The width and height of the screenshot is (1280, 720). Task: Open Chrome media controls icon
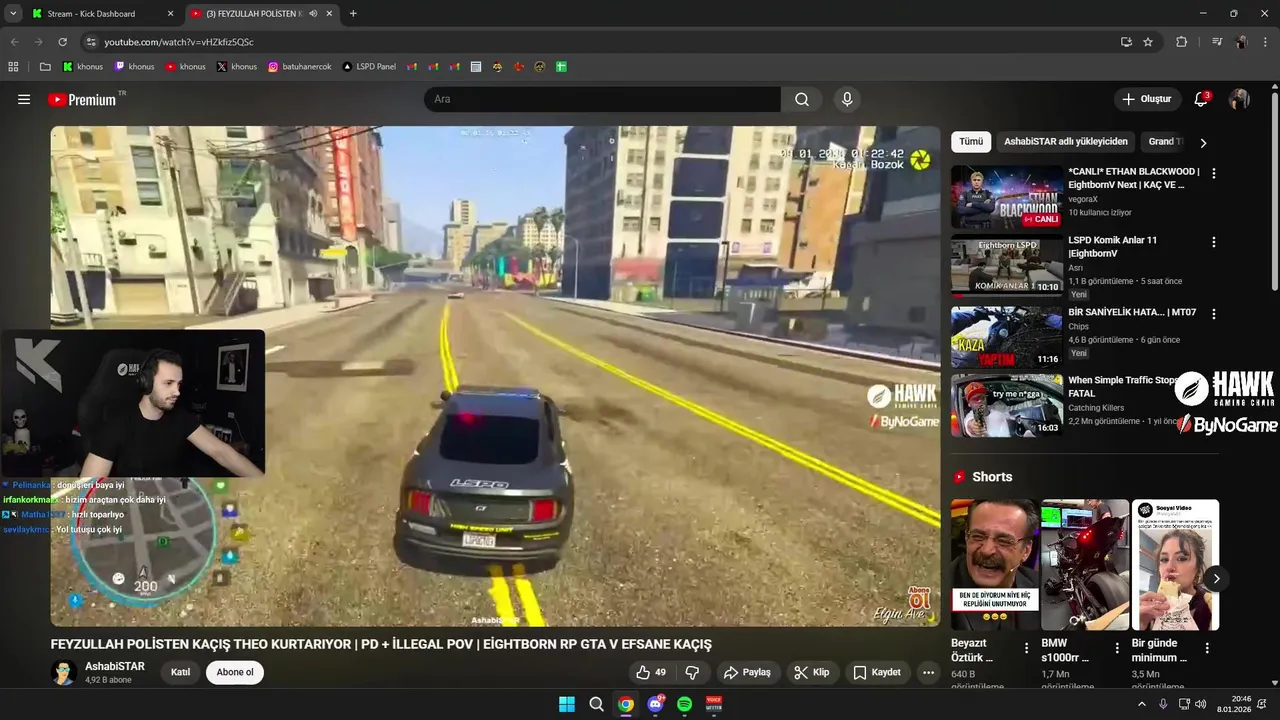pyautogui.click(x=1217, y=42)
